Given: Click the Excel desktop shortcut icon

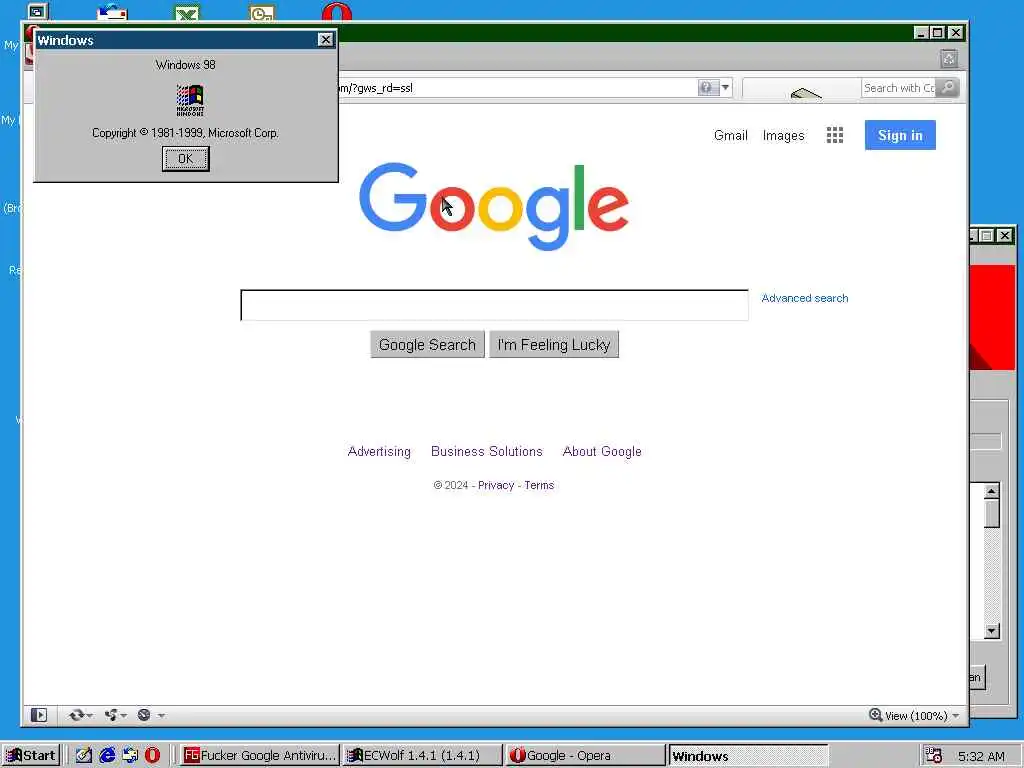Looking at the screenshot, I should coord(187,12).
